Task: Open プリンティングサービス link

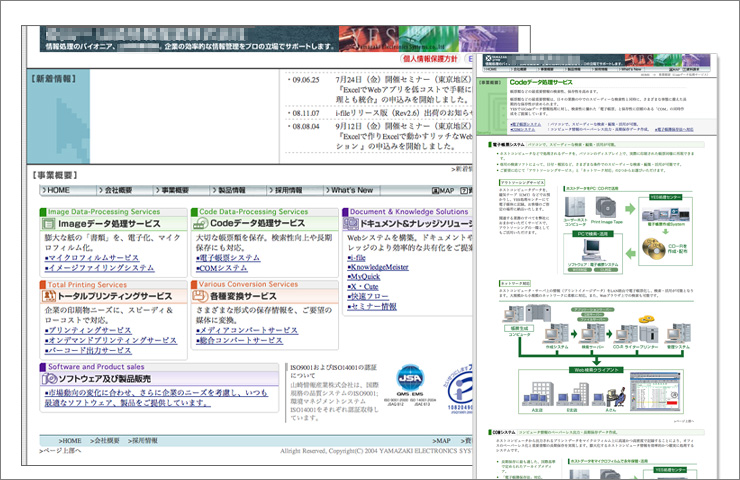Action: [88, 330]
